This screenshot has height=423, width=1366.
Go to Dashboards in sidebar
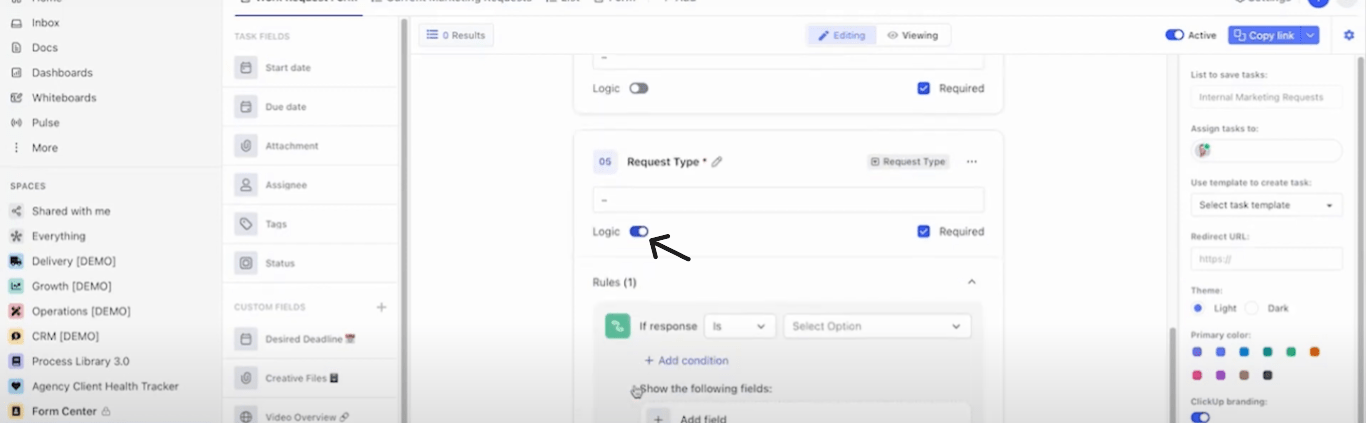[62, 72]
